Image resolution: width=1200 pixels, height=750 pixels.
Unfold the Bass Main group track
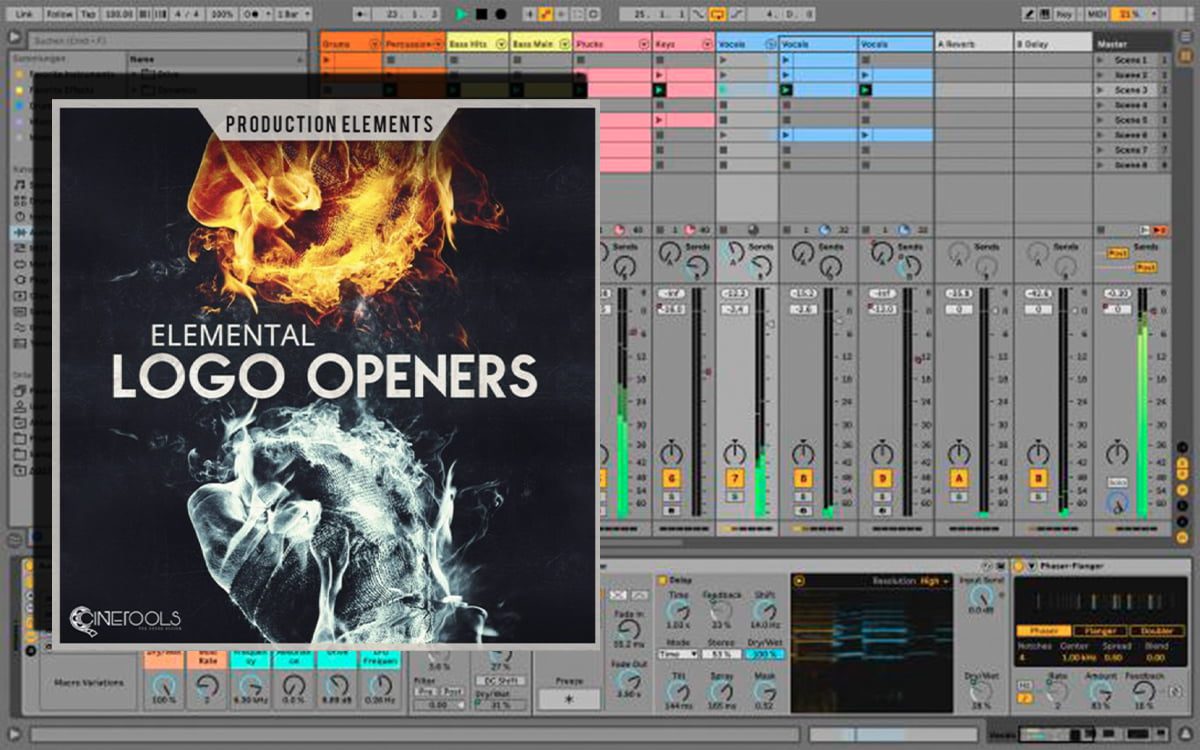(564, 44)
